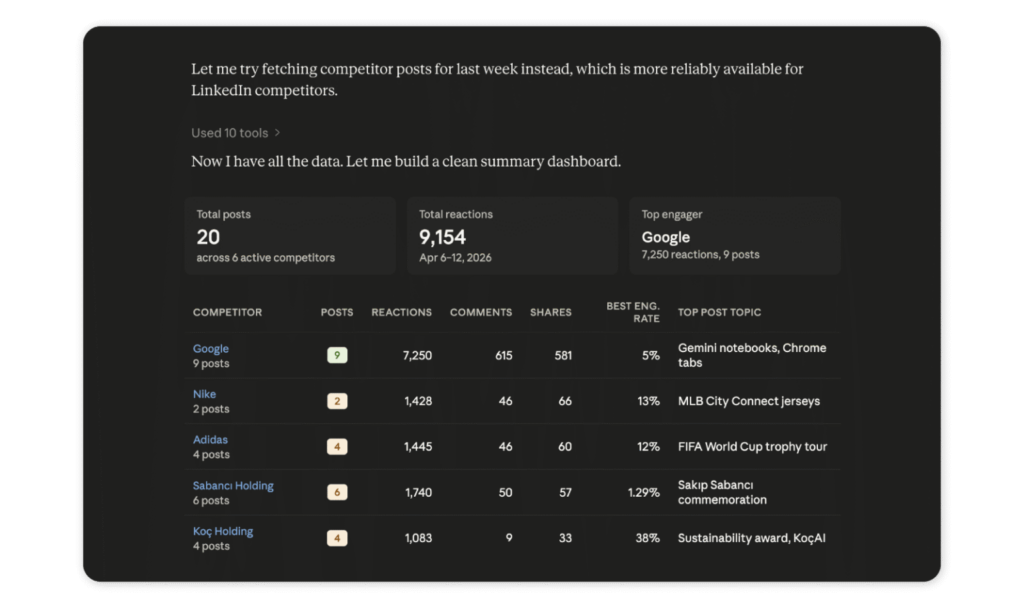The width and height of the screenshot is (1024, 608).
Task: Click Sabancı Holding's posts badge showing 6
Action: (337, 492)
